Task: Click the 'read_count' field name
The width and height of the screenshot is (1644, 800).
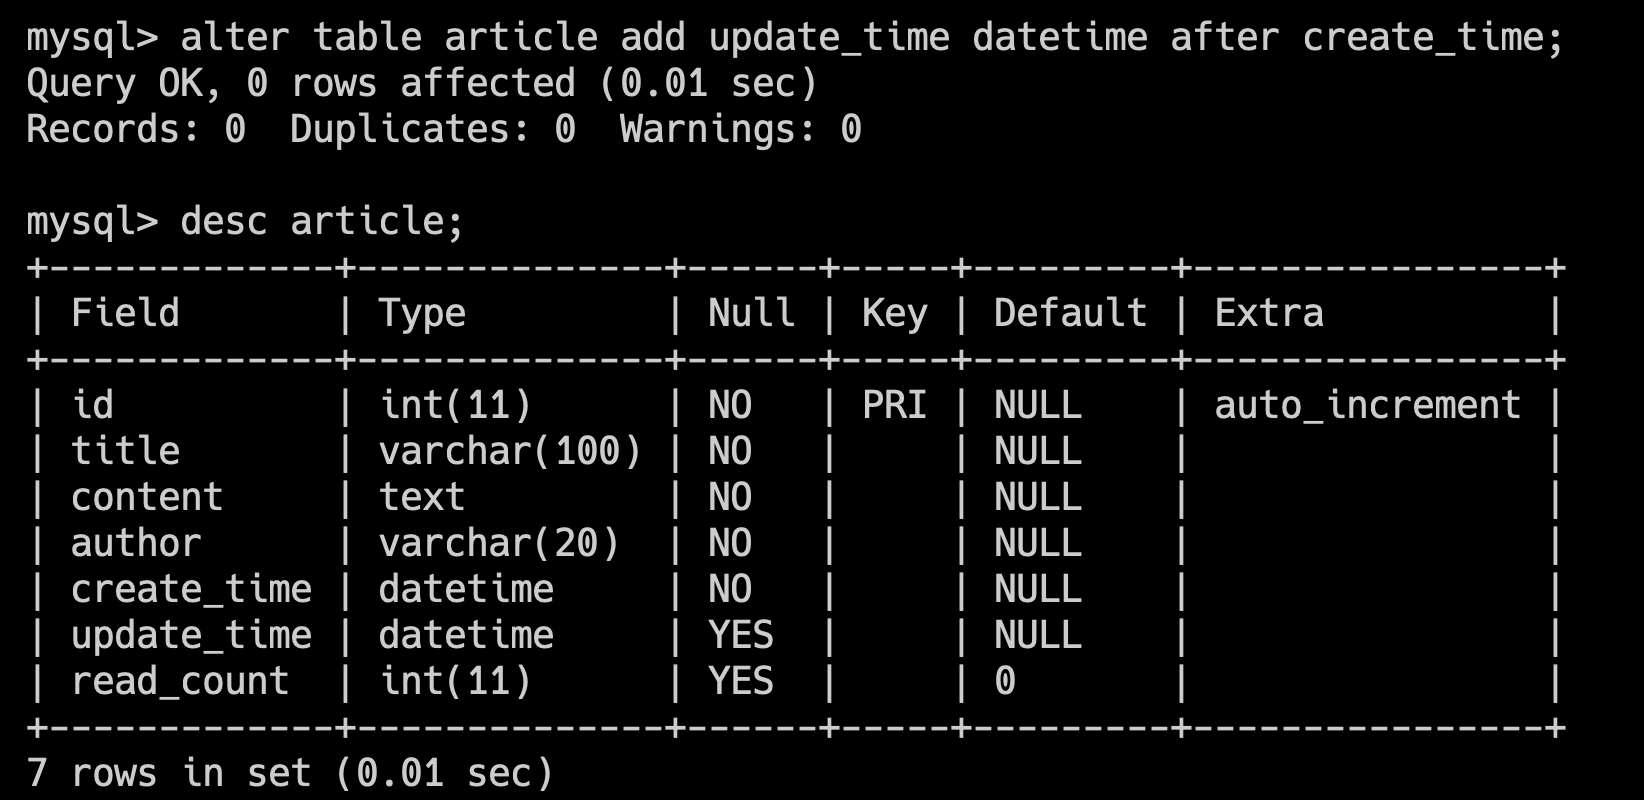Action: pyautogui.click(x=180, y=682)
